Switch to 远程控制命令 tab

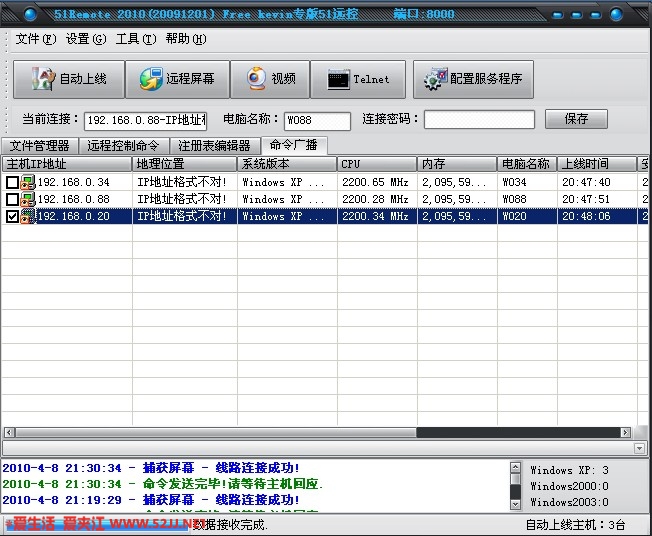pos(122,146)
